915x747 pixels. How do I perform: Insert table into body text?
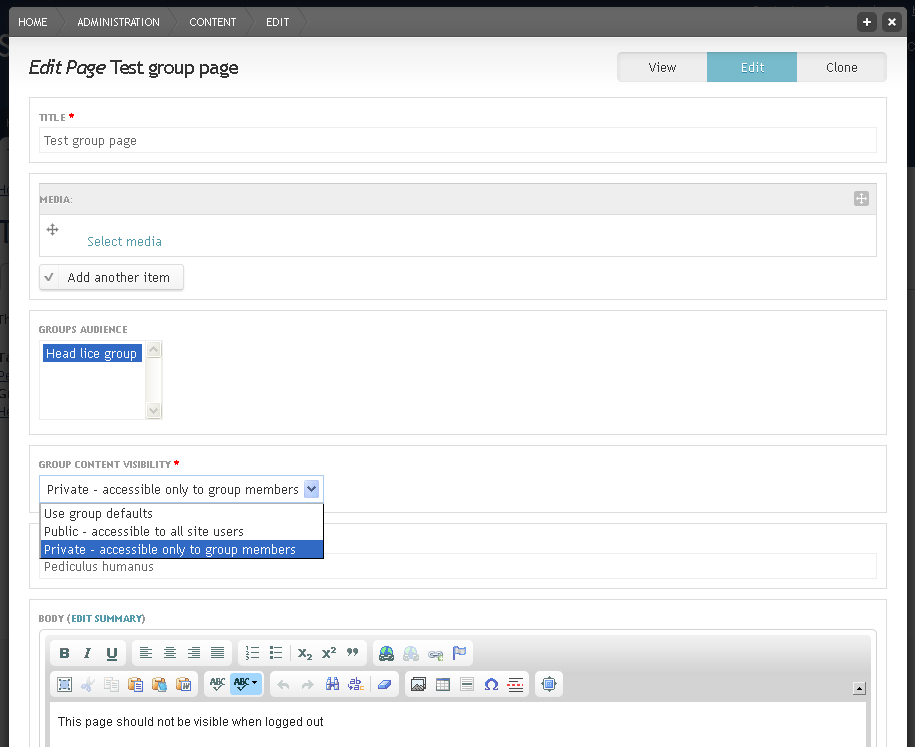click(443, 684)
